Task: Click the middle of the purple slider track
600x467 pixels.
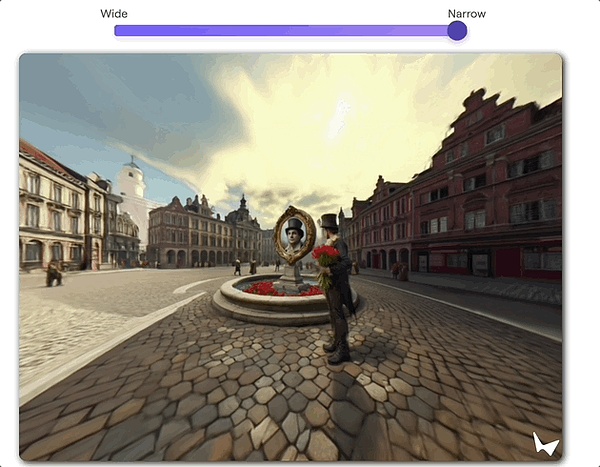Action: pyautogui.click(x=285, y=31)
